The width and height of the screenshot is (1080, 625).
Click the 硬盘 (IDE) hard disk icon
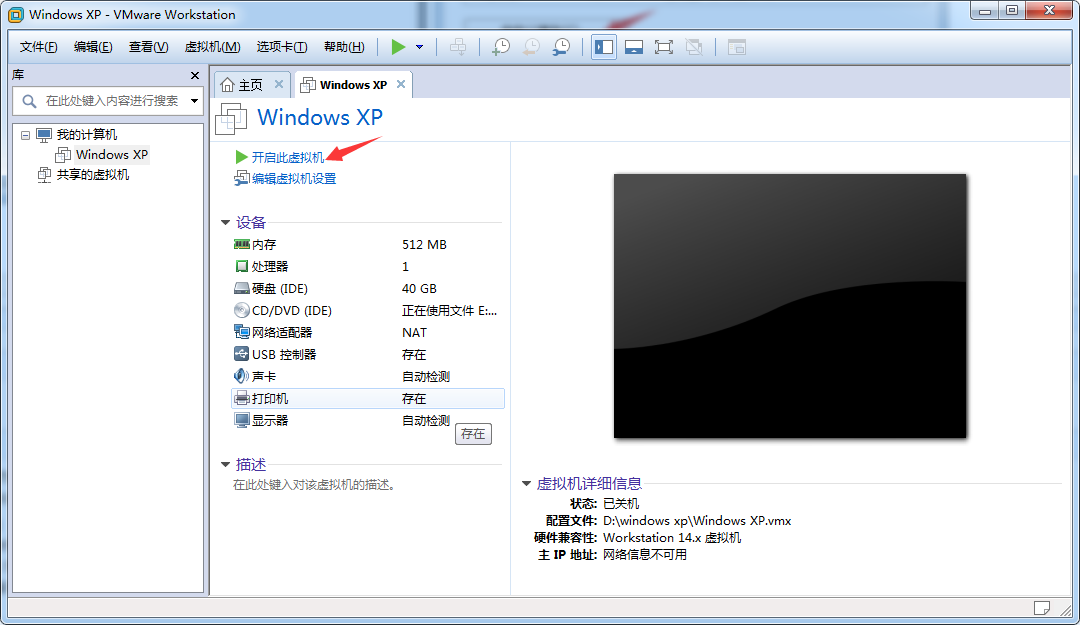pos(241,288)
